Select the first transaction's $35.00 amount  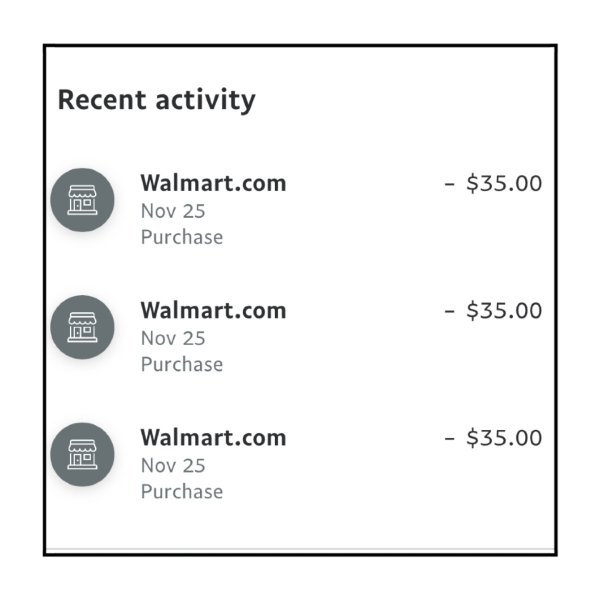point(504,183)
